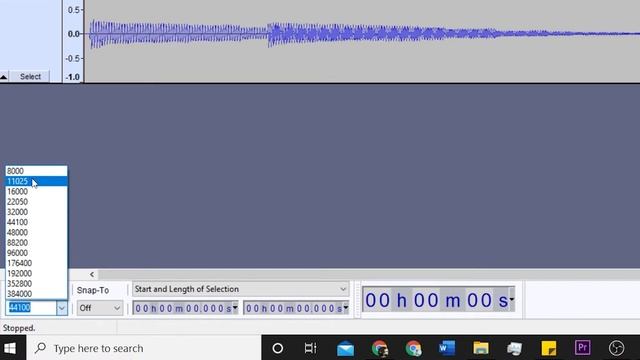Open Task View on the taskbar
Viewport: 640px width, 360px height.
click(x=311, y=348)
